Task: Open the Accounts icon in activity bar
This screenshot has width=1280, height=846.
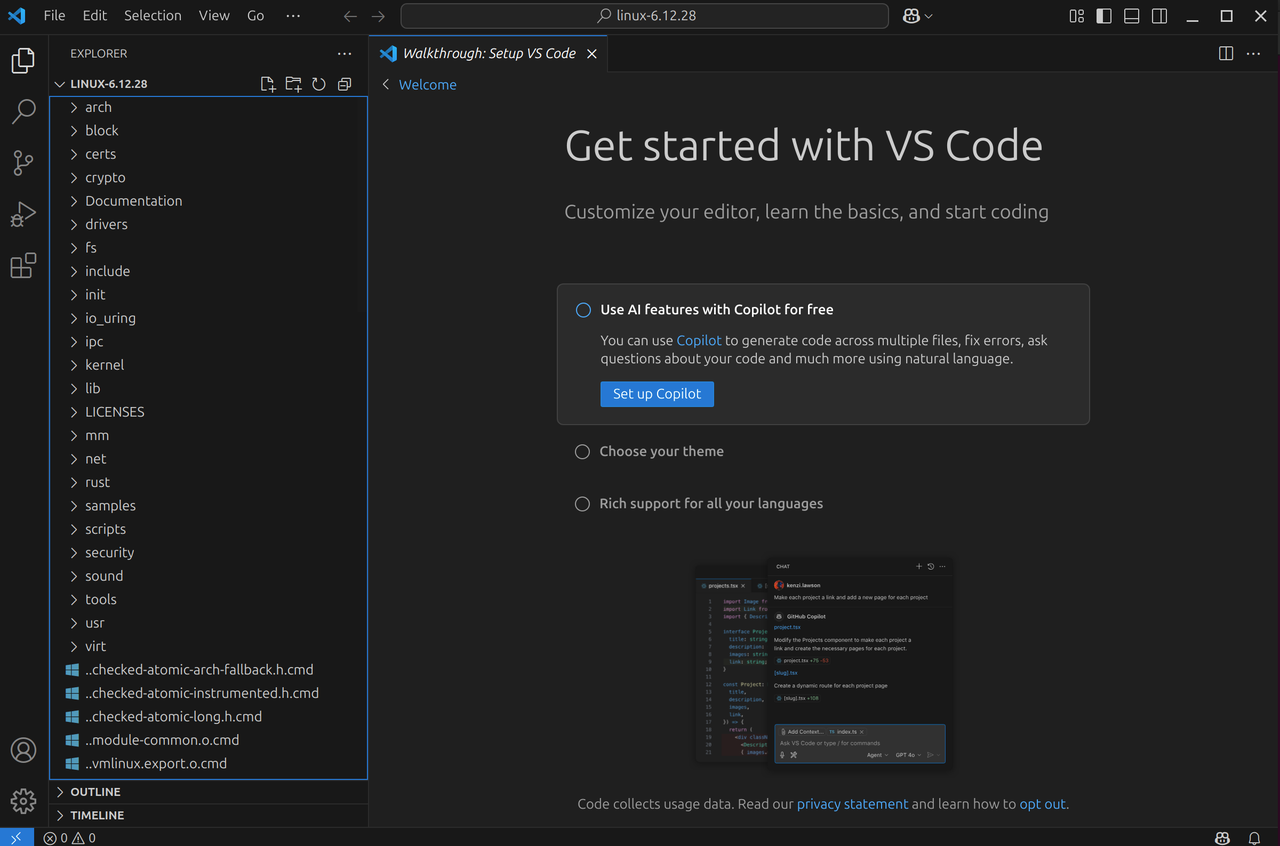Action: 23,750
